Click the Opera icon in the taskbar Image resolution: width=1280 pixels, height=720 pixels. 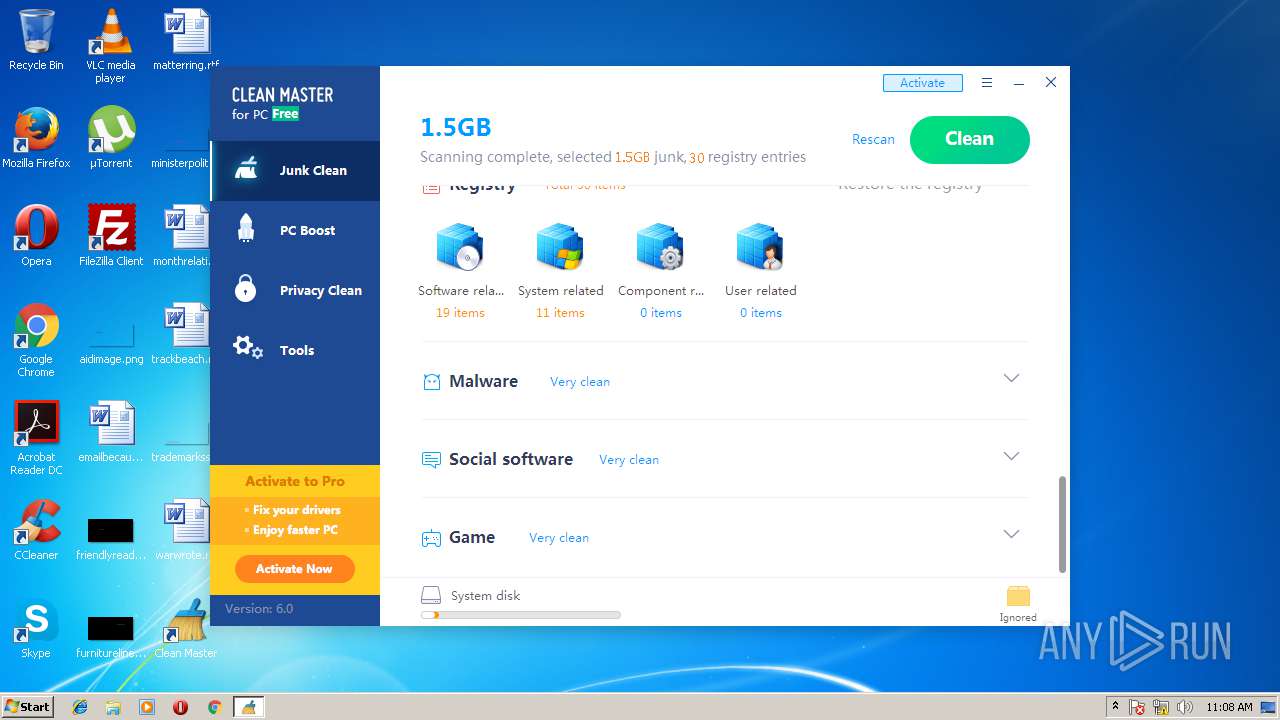coord(180,707)
